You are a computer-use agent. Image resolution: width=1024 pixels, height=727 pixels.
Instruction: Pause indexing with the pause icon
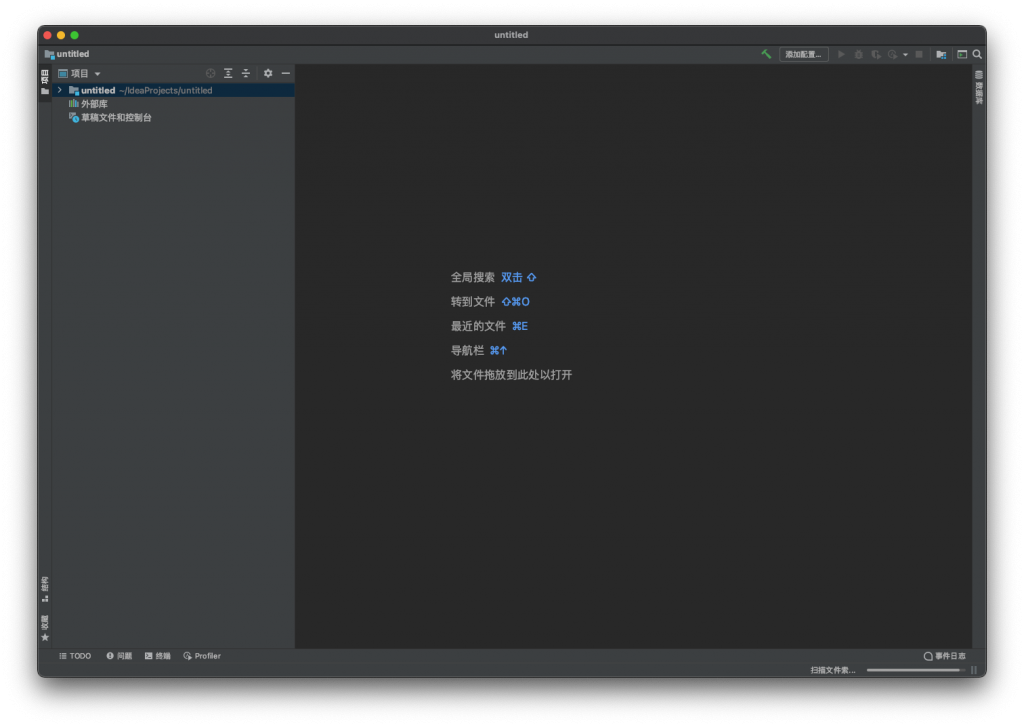pos(974,670)
